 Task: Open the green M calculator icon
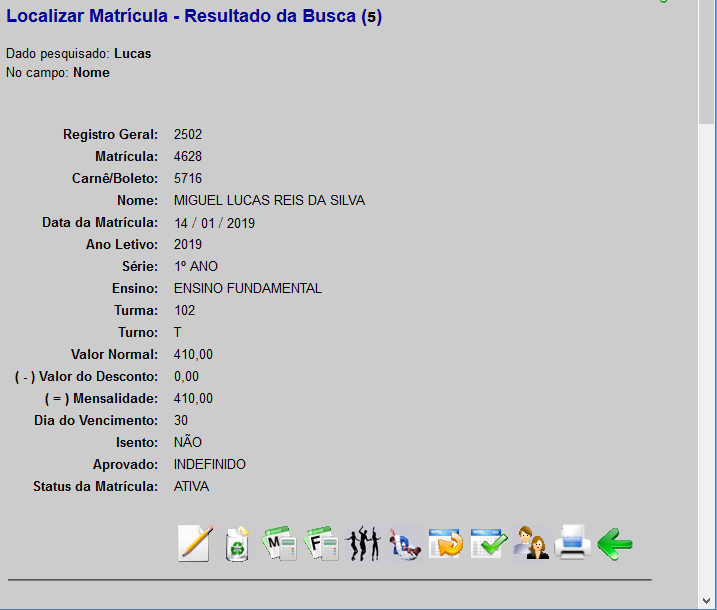point(279,543)
